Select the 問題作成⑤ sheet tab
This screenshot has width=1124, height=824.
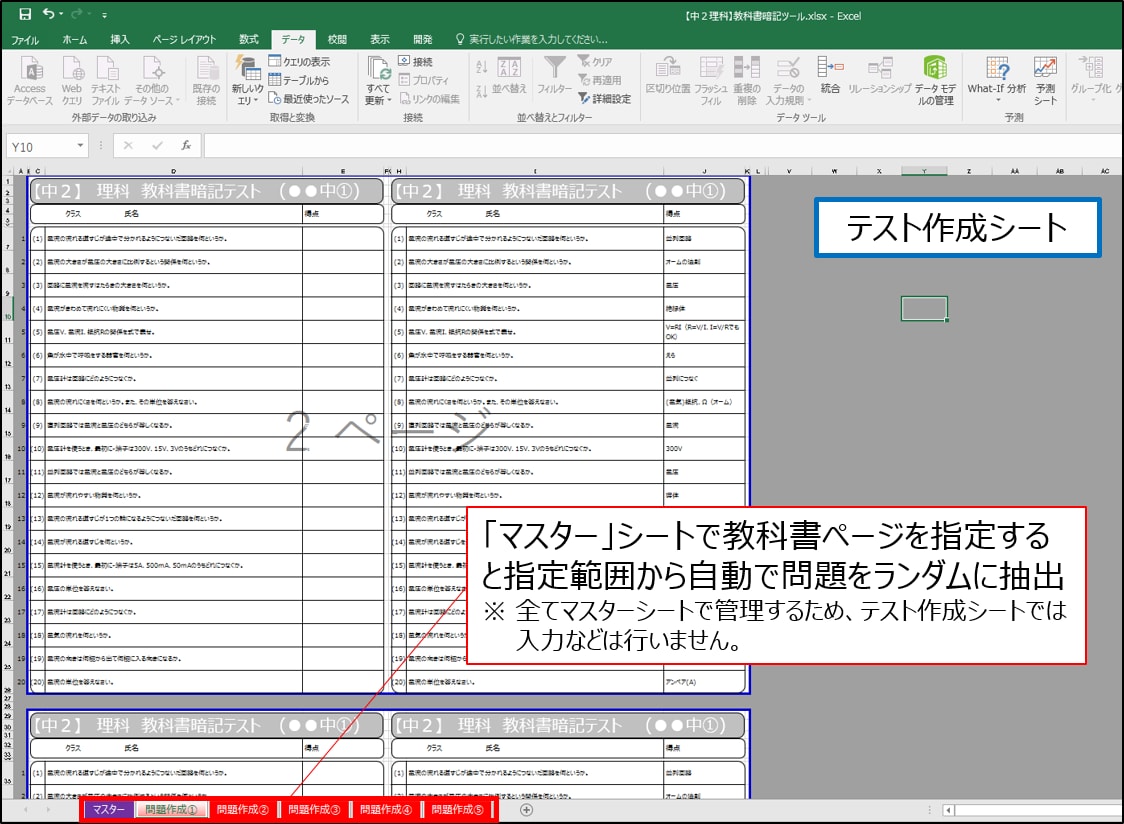457,810
